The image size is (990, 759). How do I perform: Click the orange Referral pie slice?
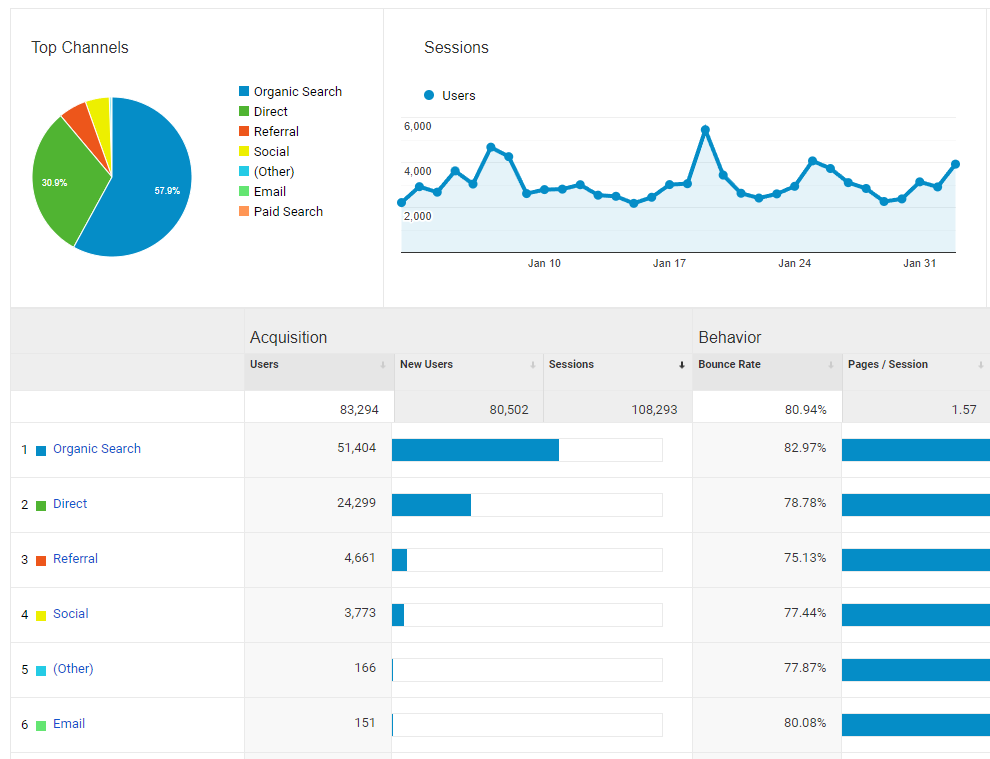point(76,117)
